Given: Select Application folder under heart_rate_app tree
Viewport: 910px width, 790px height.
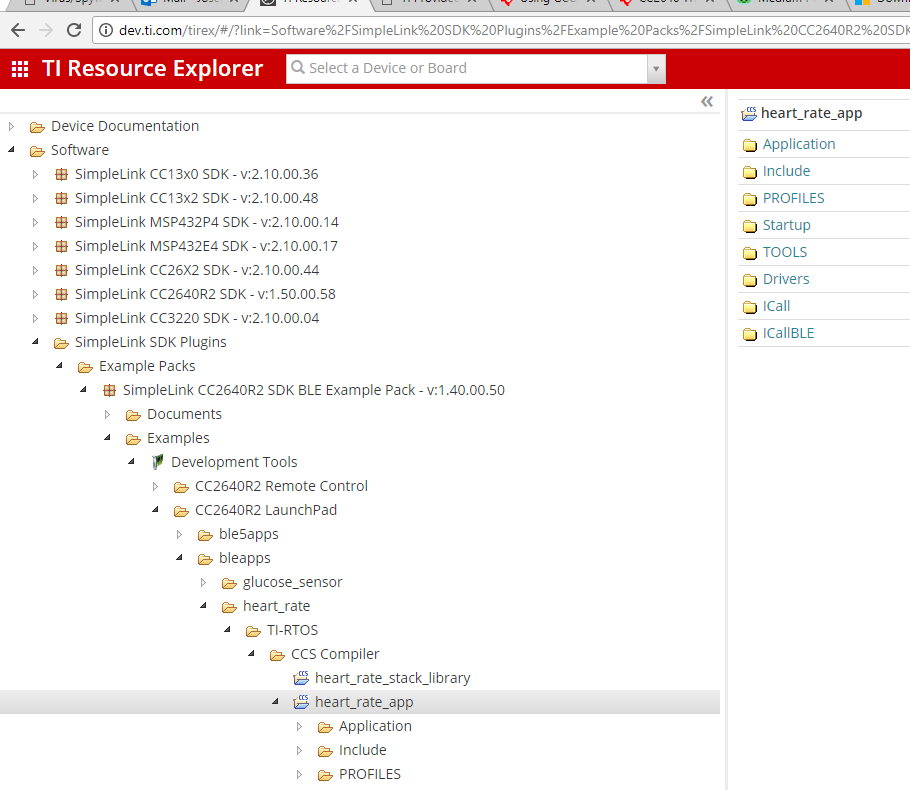Looking at the screenshot, I should [x=375, y=727].
